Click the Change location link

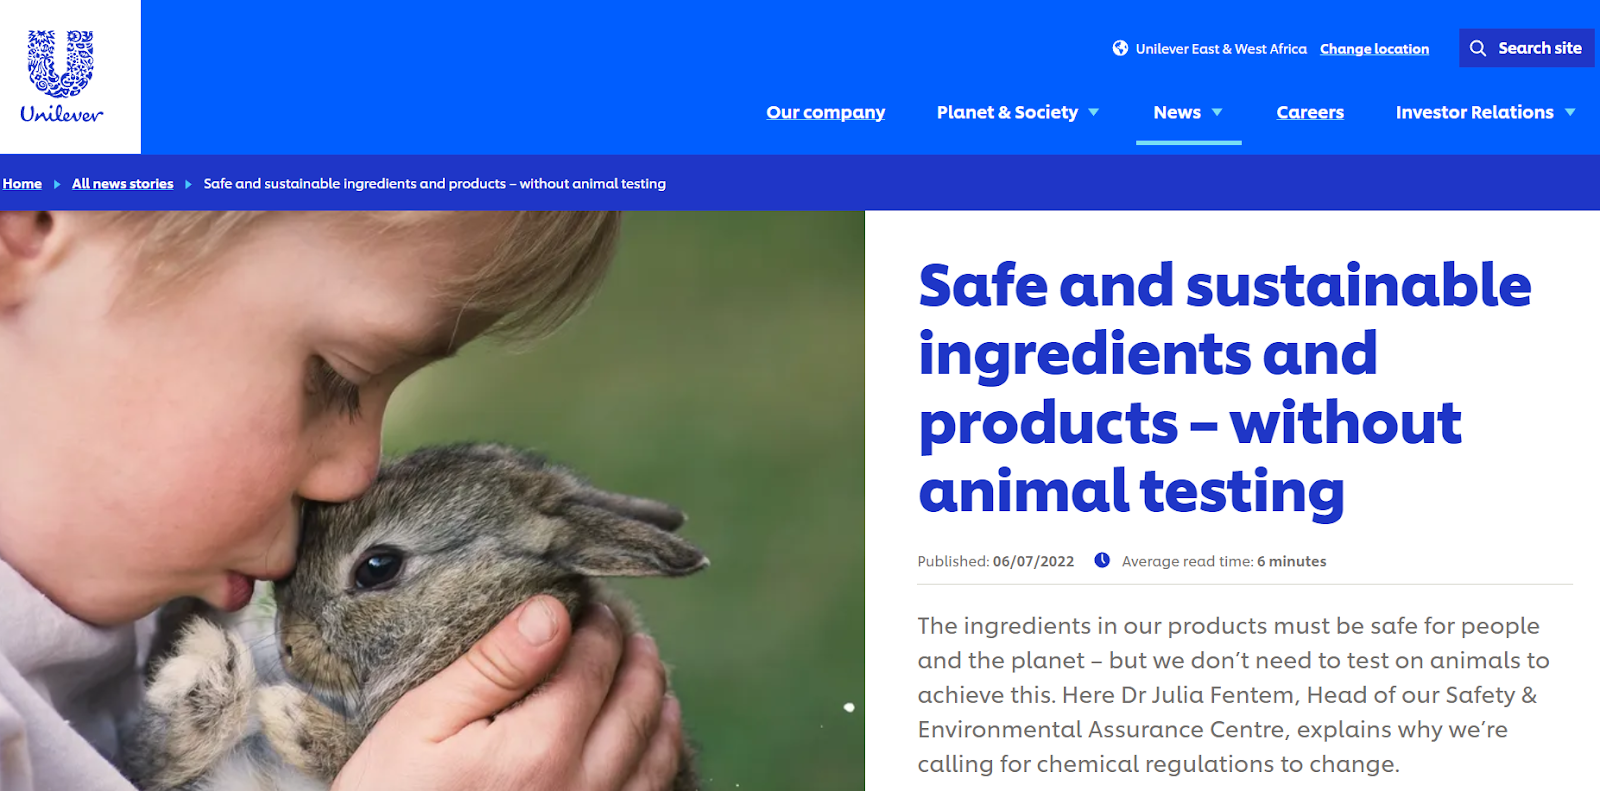(x=1374, y=49)
